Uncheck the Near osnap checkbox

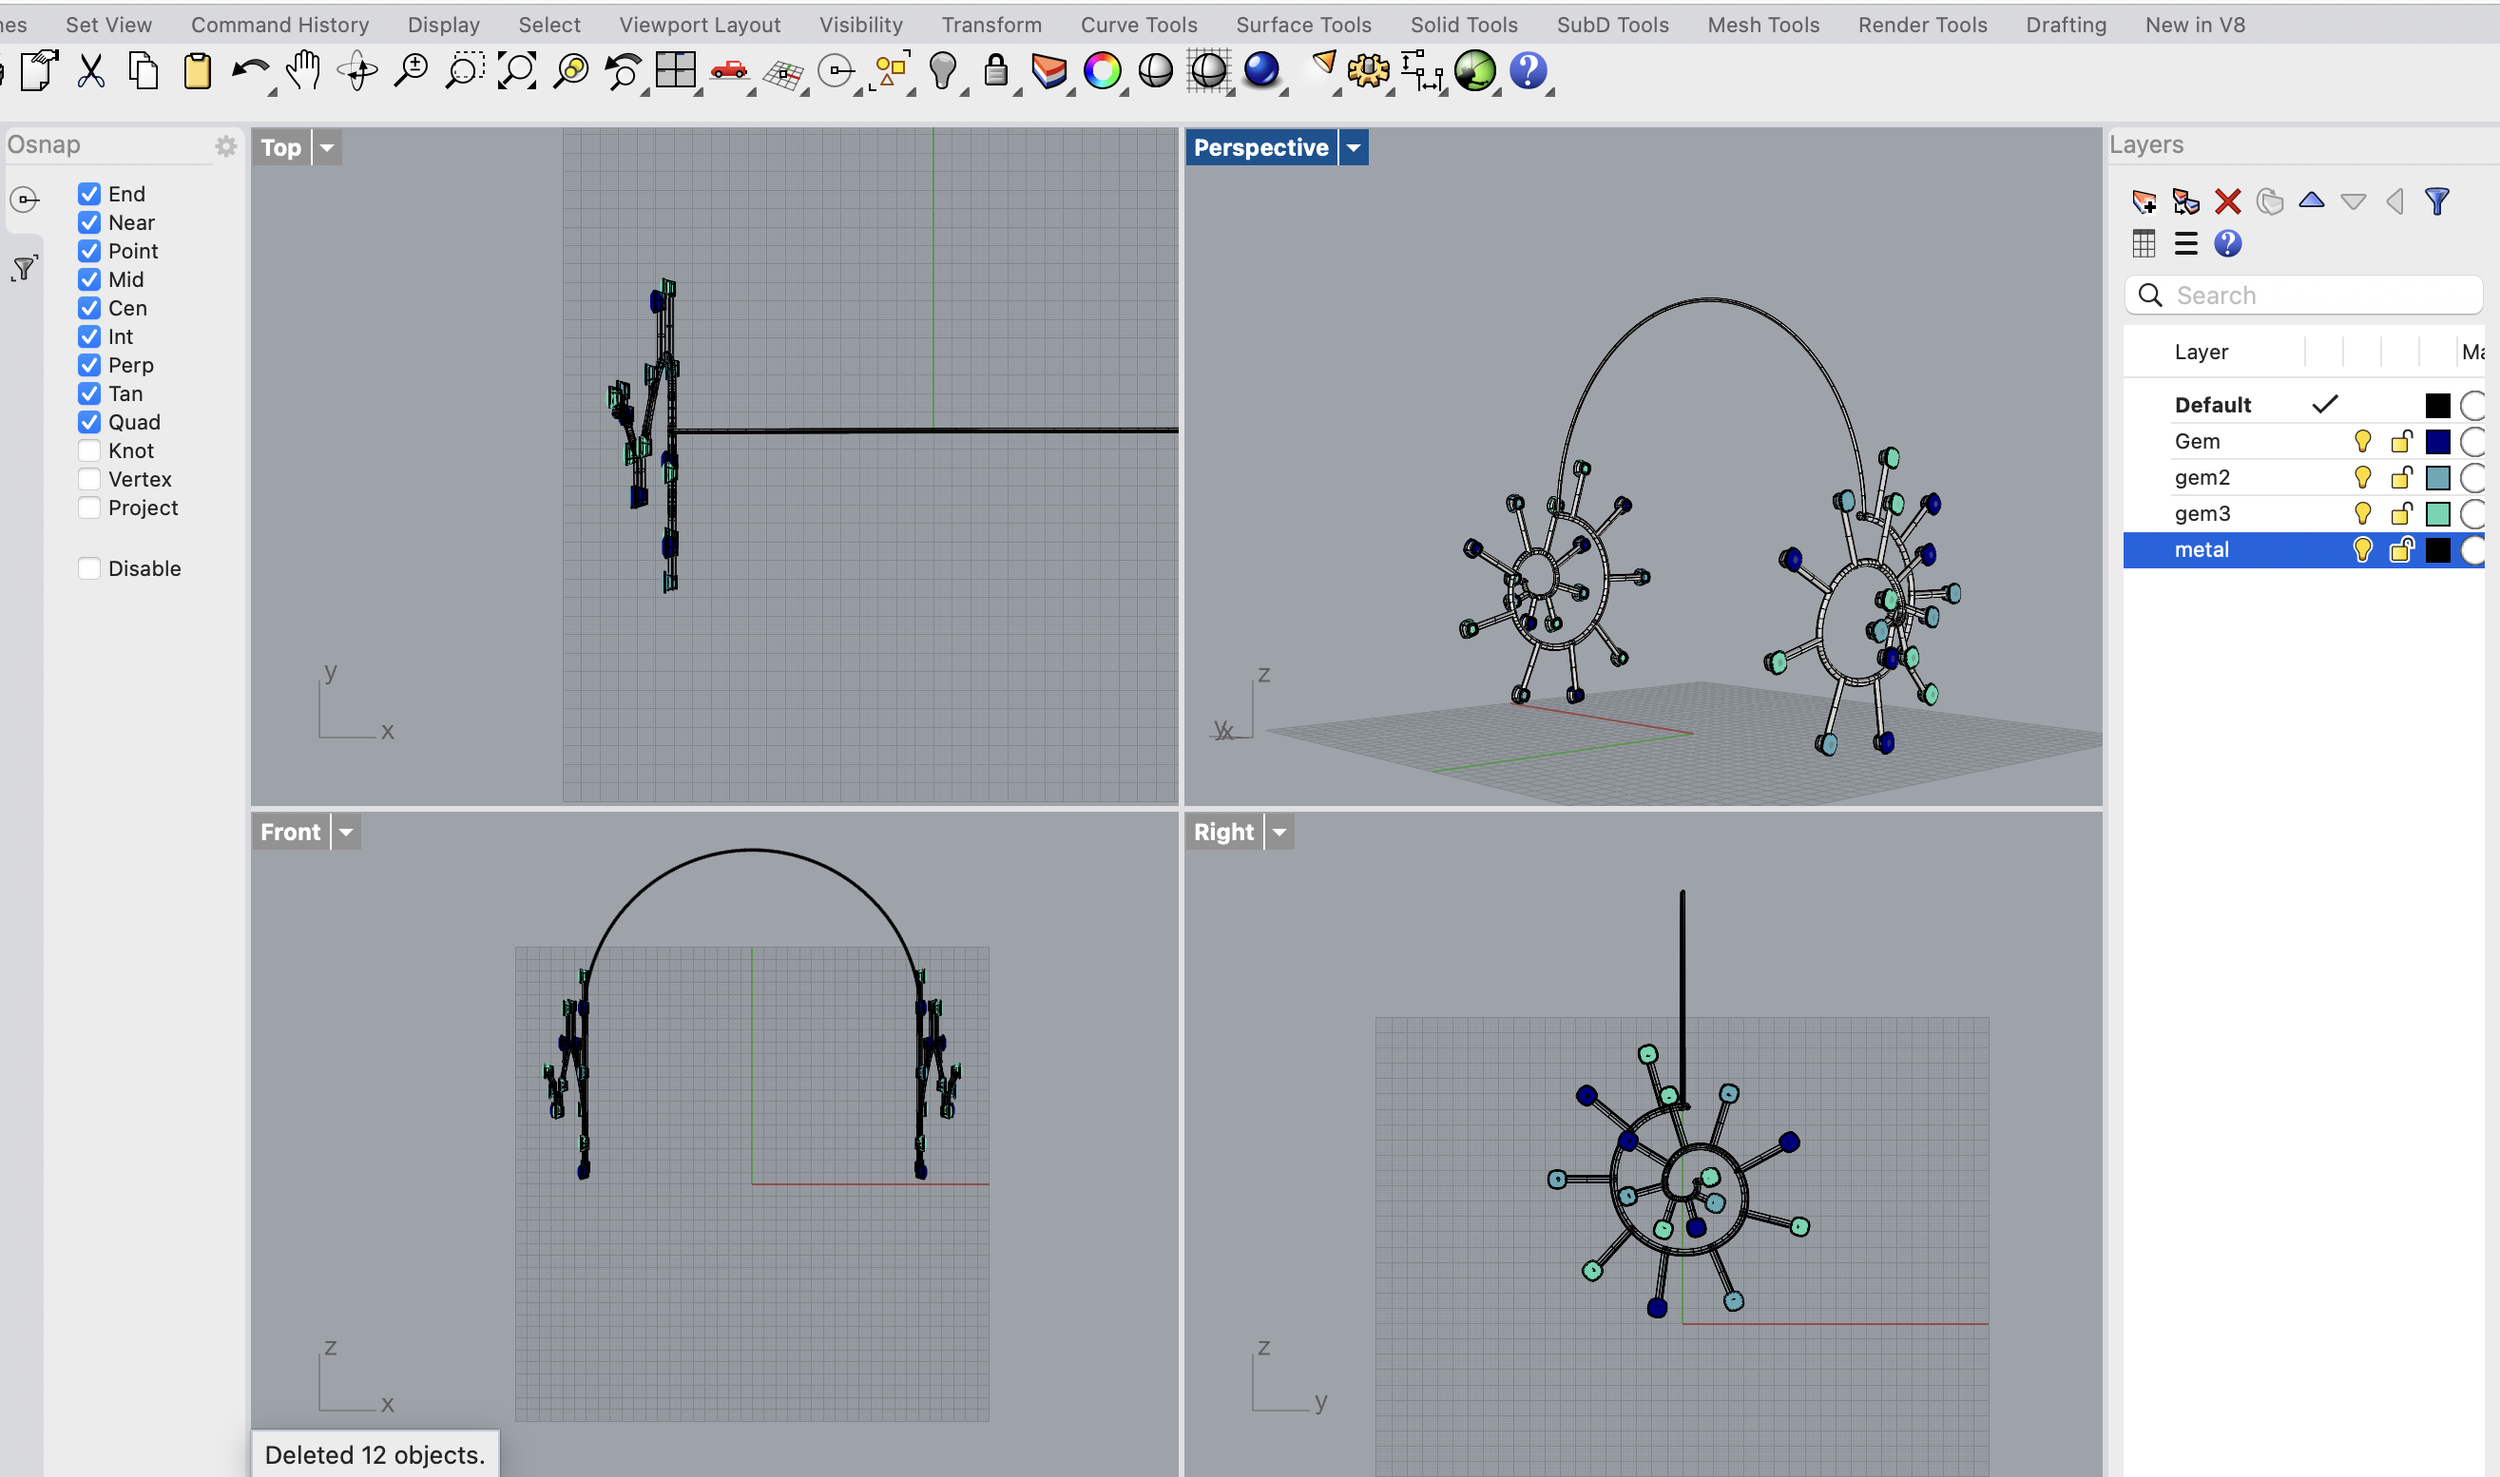coord(89,222)
